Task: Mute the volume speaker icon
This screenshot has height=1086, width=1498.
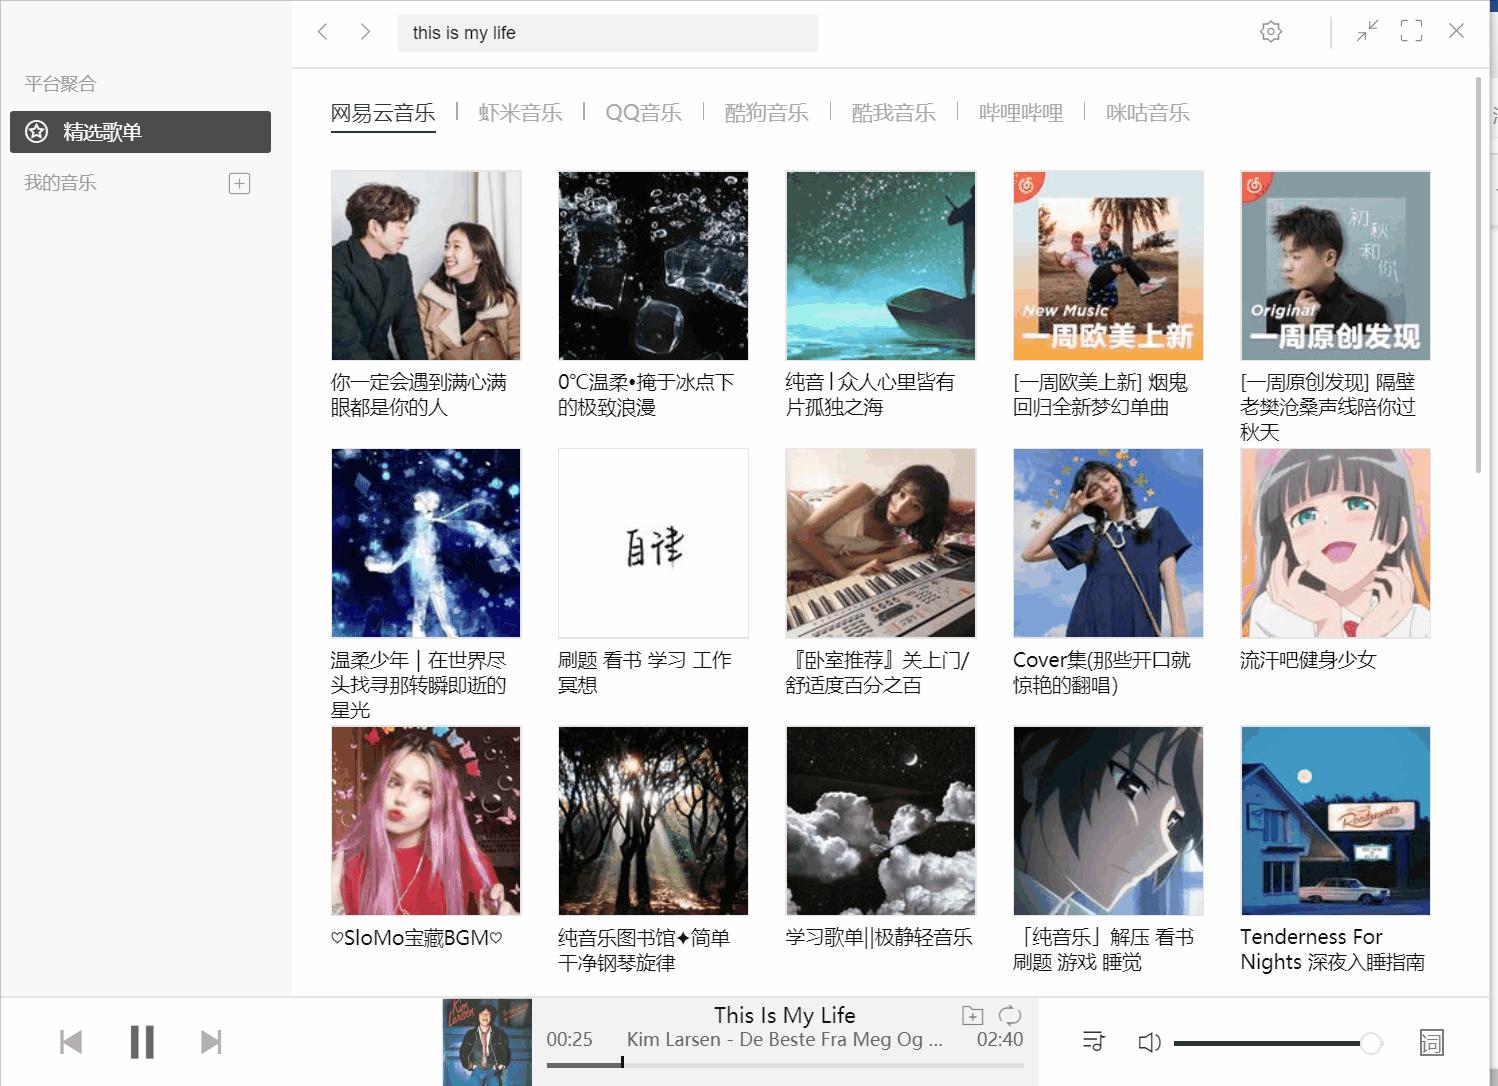Action: (1151, 1041)
